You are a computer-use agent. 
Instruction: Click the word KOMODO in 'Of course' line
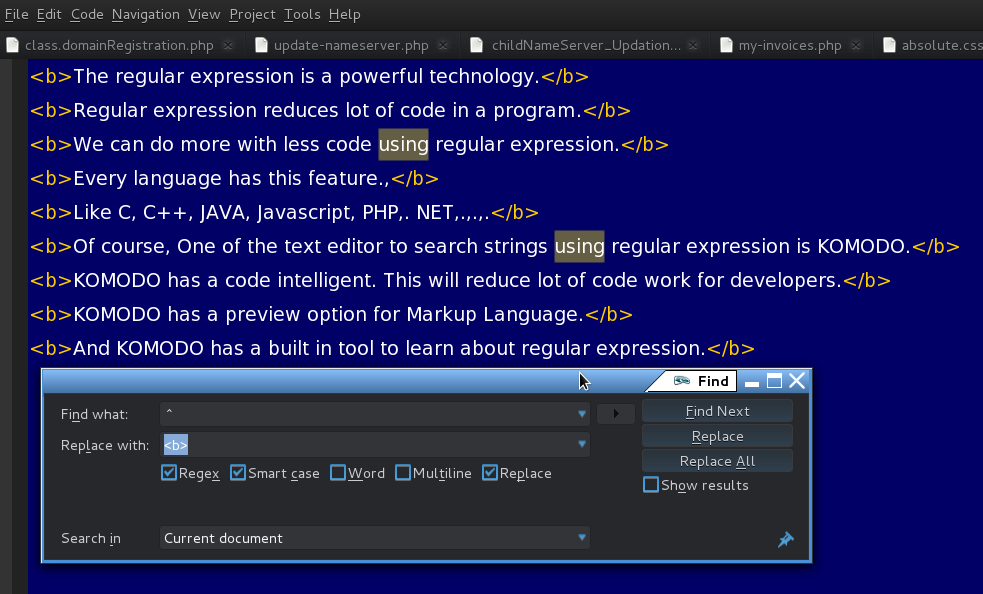pos(863,247)
